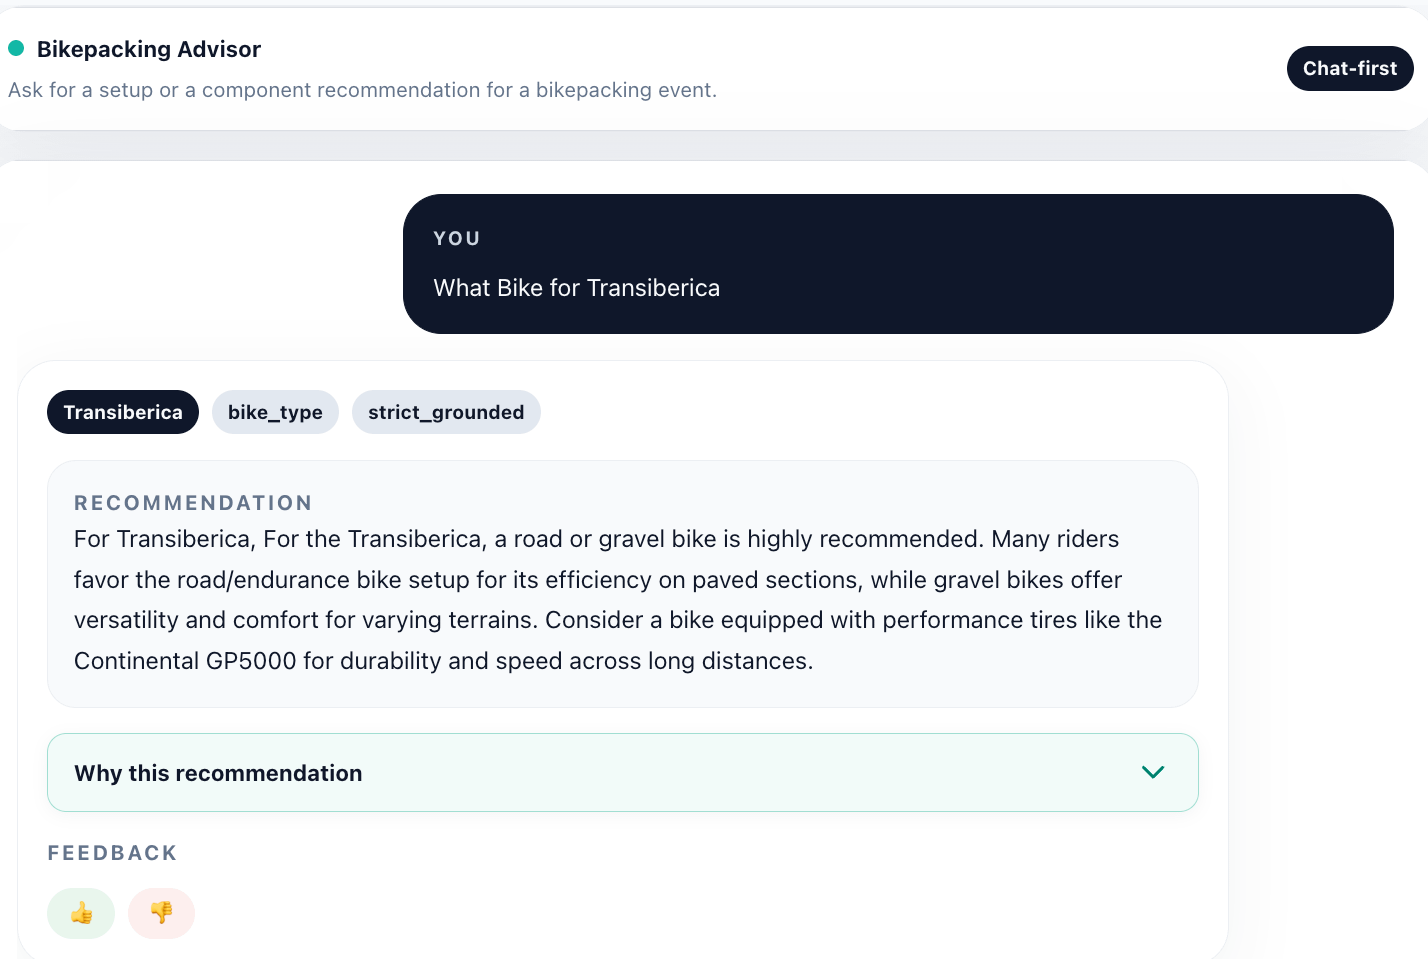The height and width of the screenshot is (959, 1428).
Task: Select the Transiberica event chip
Action: 123,412
